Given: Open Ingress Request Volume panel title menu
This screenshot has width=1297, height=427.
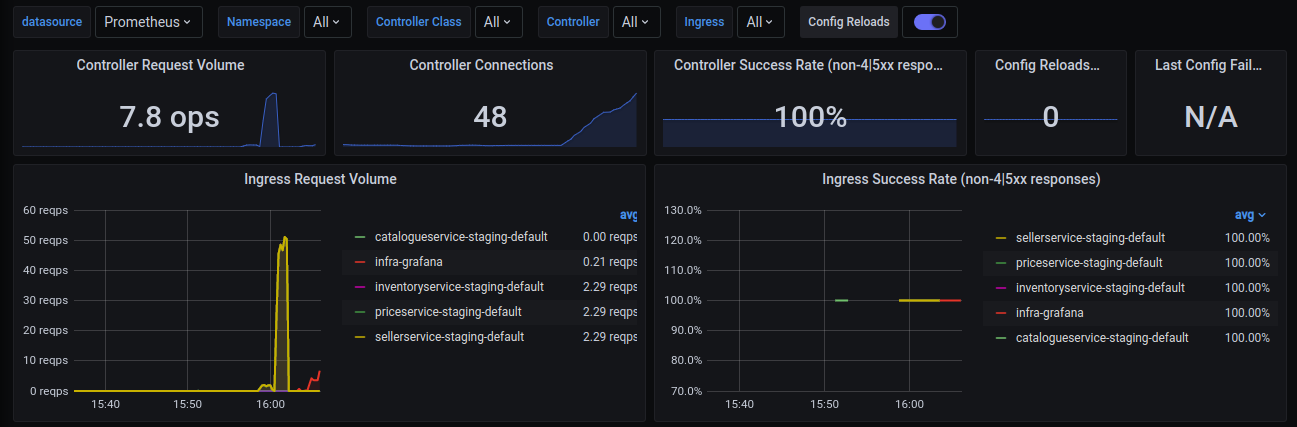Looking at the screenshot, I should point(320,180).
